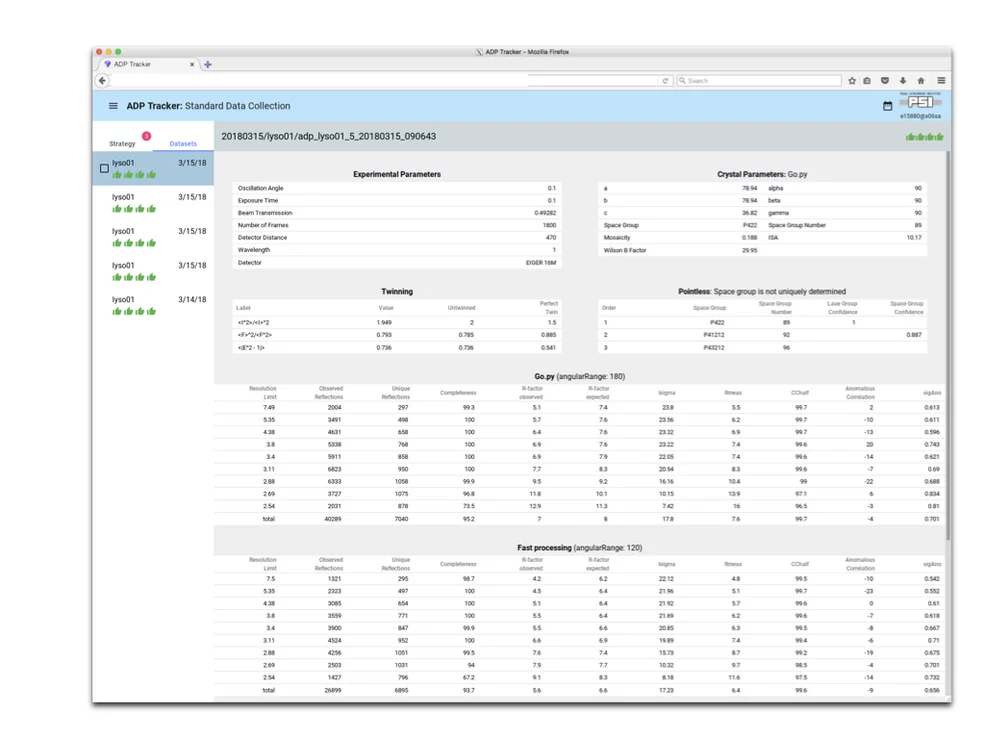The image size is (985, 739).
Task: Click the Oscillation Angle row
Action: point(397,188)
